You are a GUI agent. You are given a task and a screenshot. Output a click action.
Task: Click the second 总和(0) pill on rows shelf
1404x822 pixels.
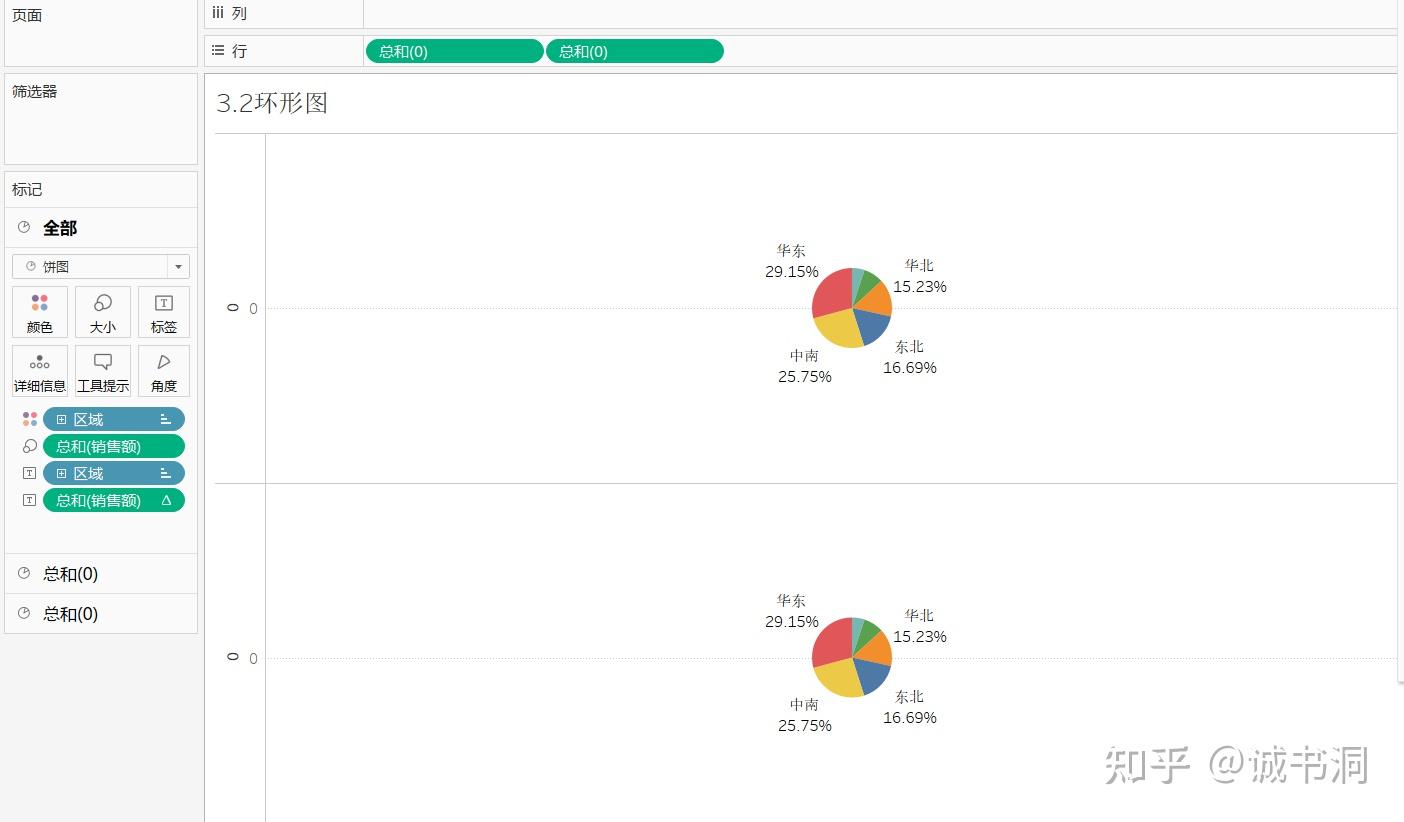click(x=634, y=51)
